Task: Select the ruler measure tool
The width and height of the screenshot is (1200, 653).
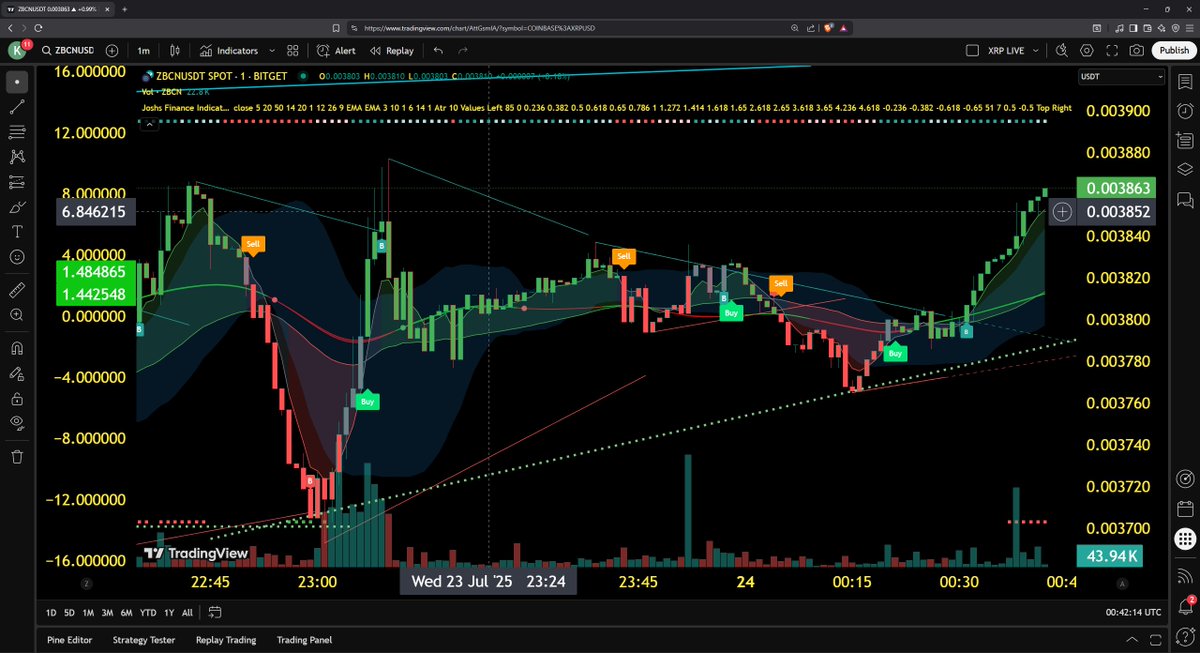Action: pos(17,290)
